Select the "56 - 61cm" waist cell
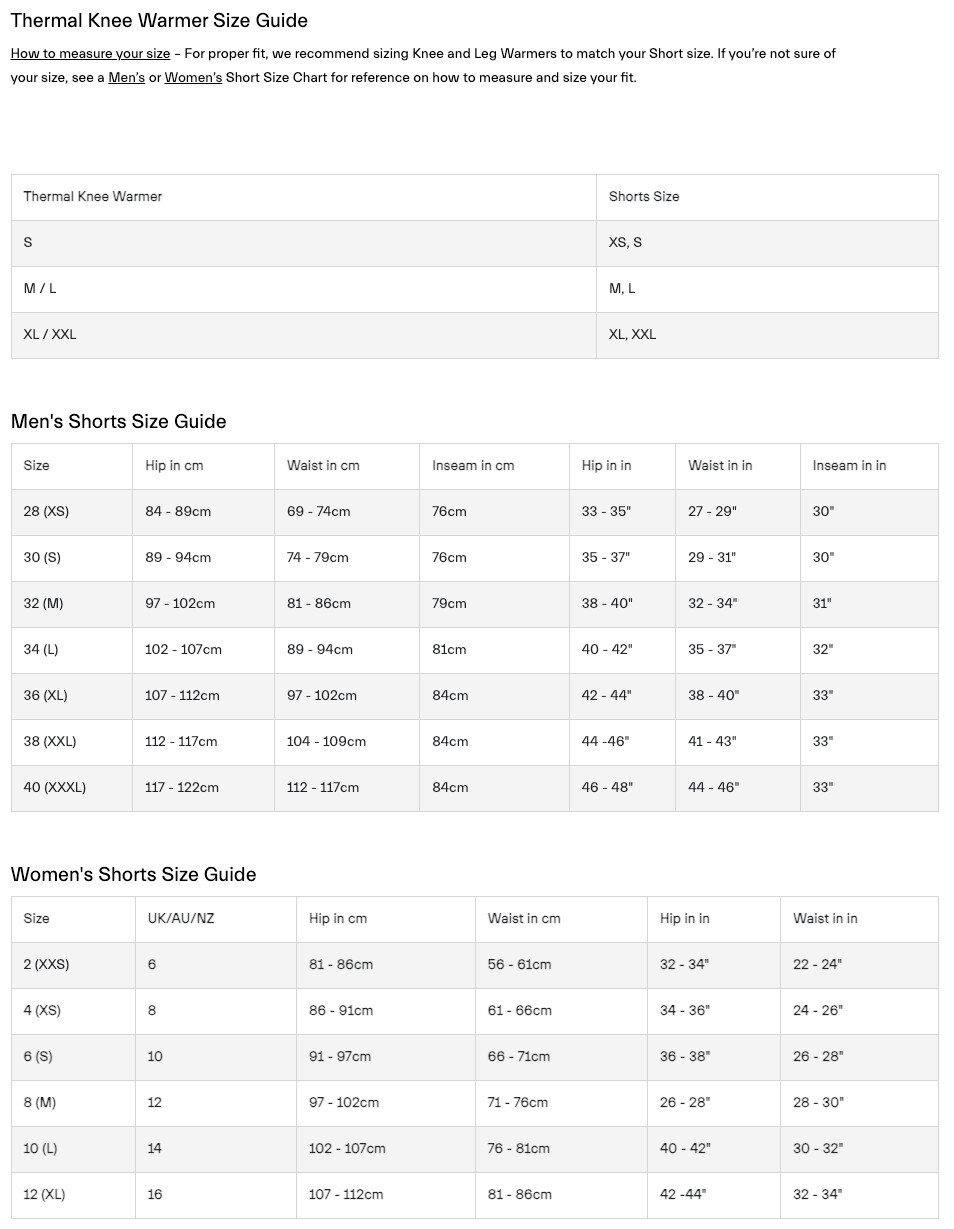 click(x=519, y=965)
